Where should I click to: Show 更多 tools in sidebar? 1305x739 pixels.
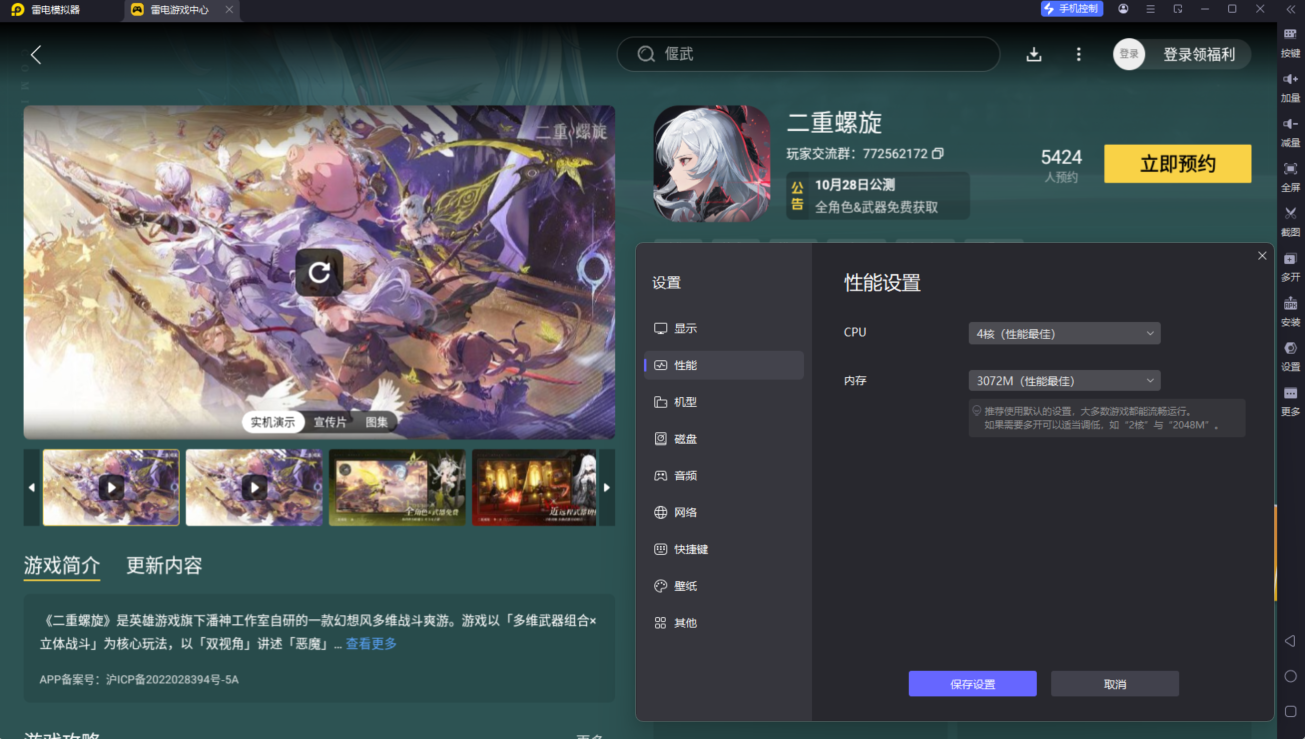[x=1290, y=401]
